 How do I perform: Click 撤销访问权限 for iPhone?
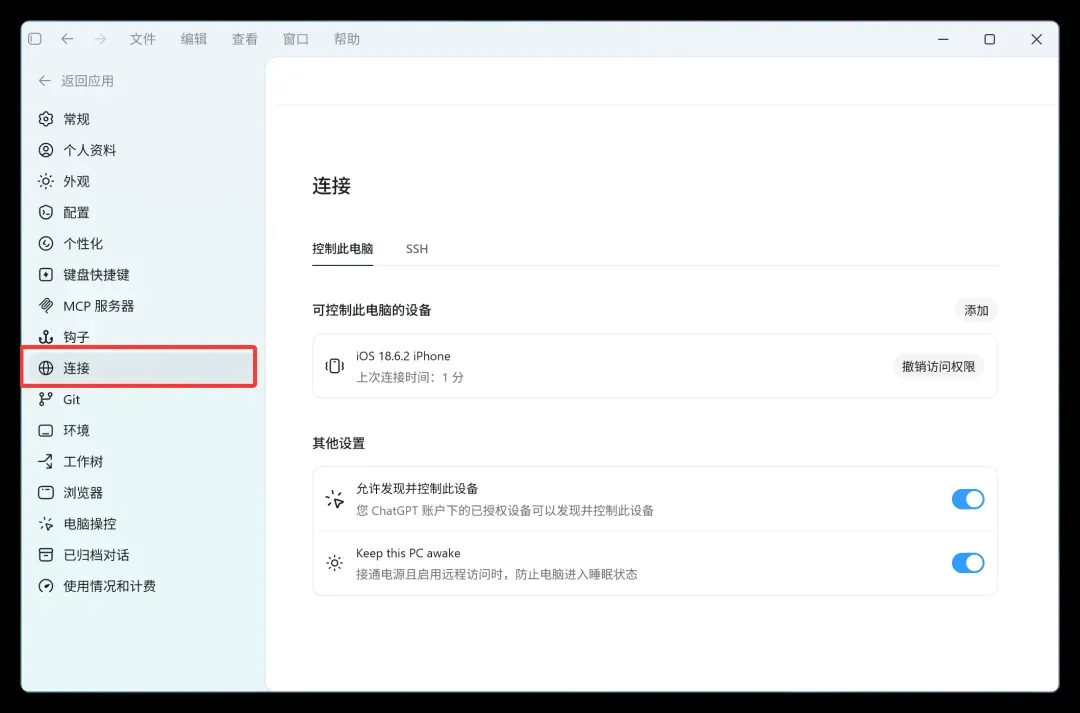[x=938, y=366]
